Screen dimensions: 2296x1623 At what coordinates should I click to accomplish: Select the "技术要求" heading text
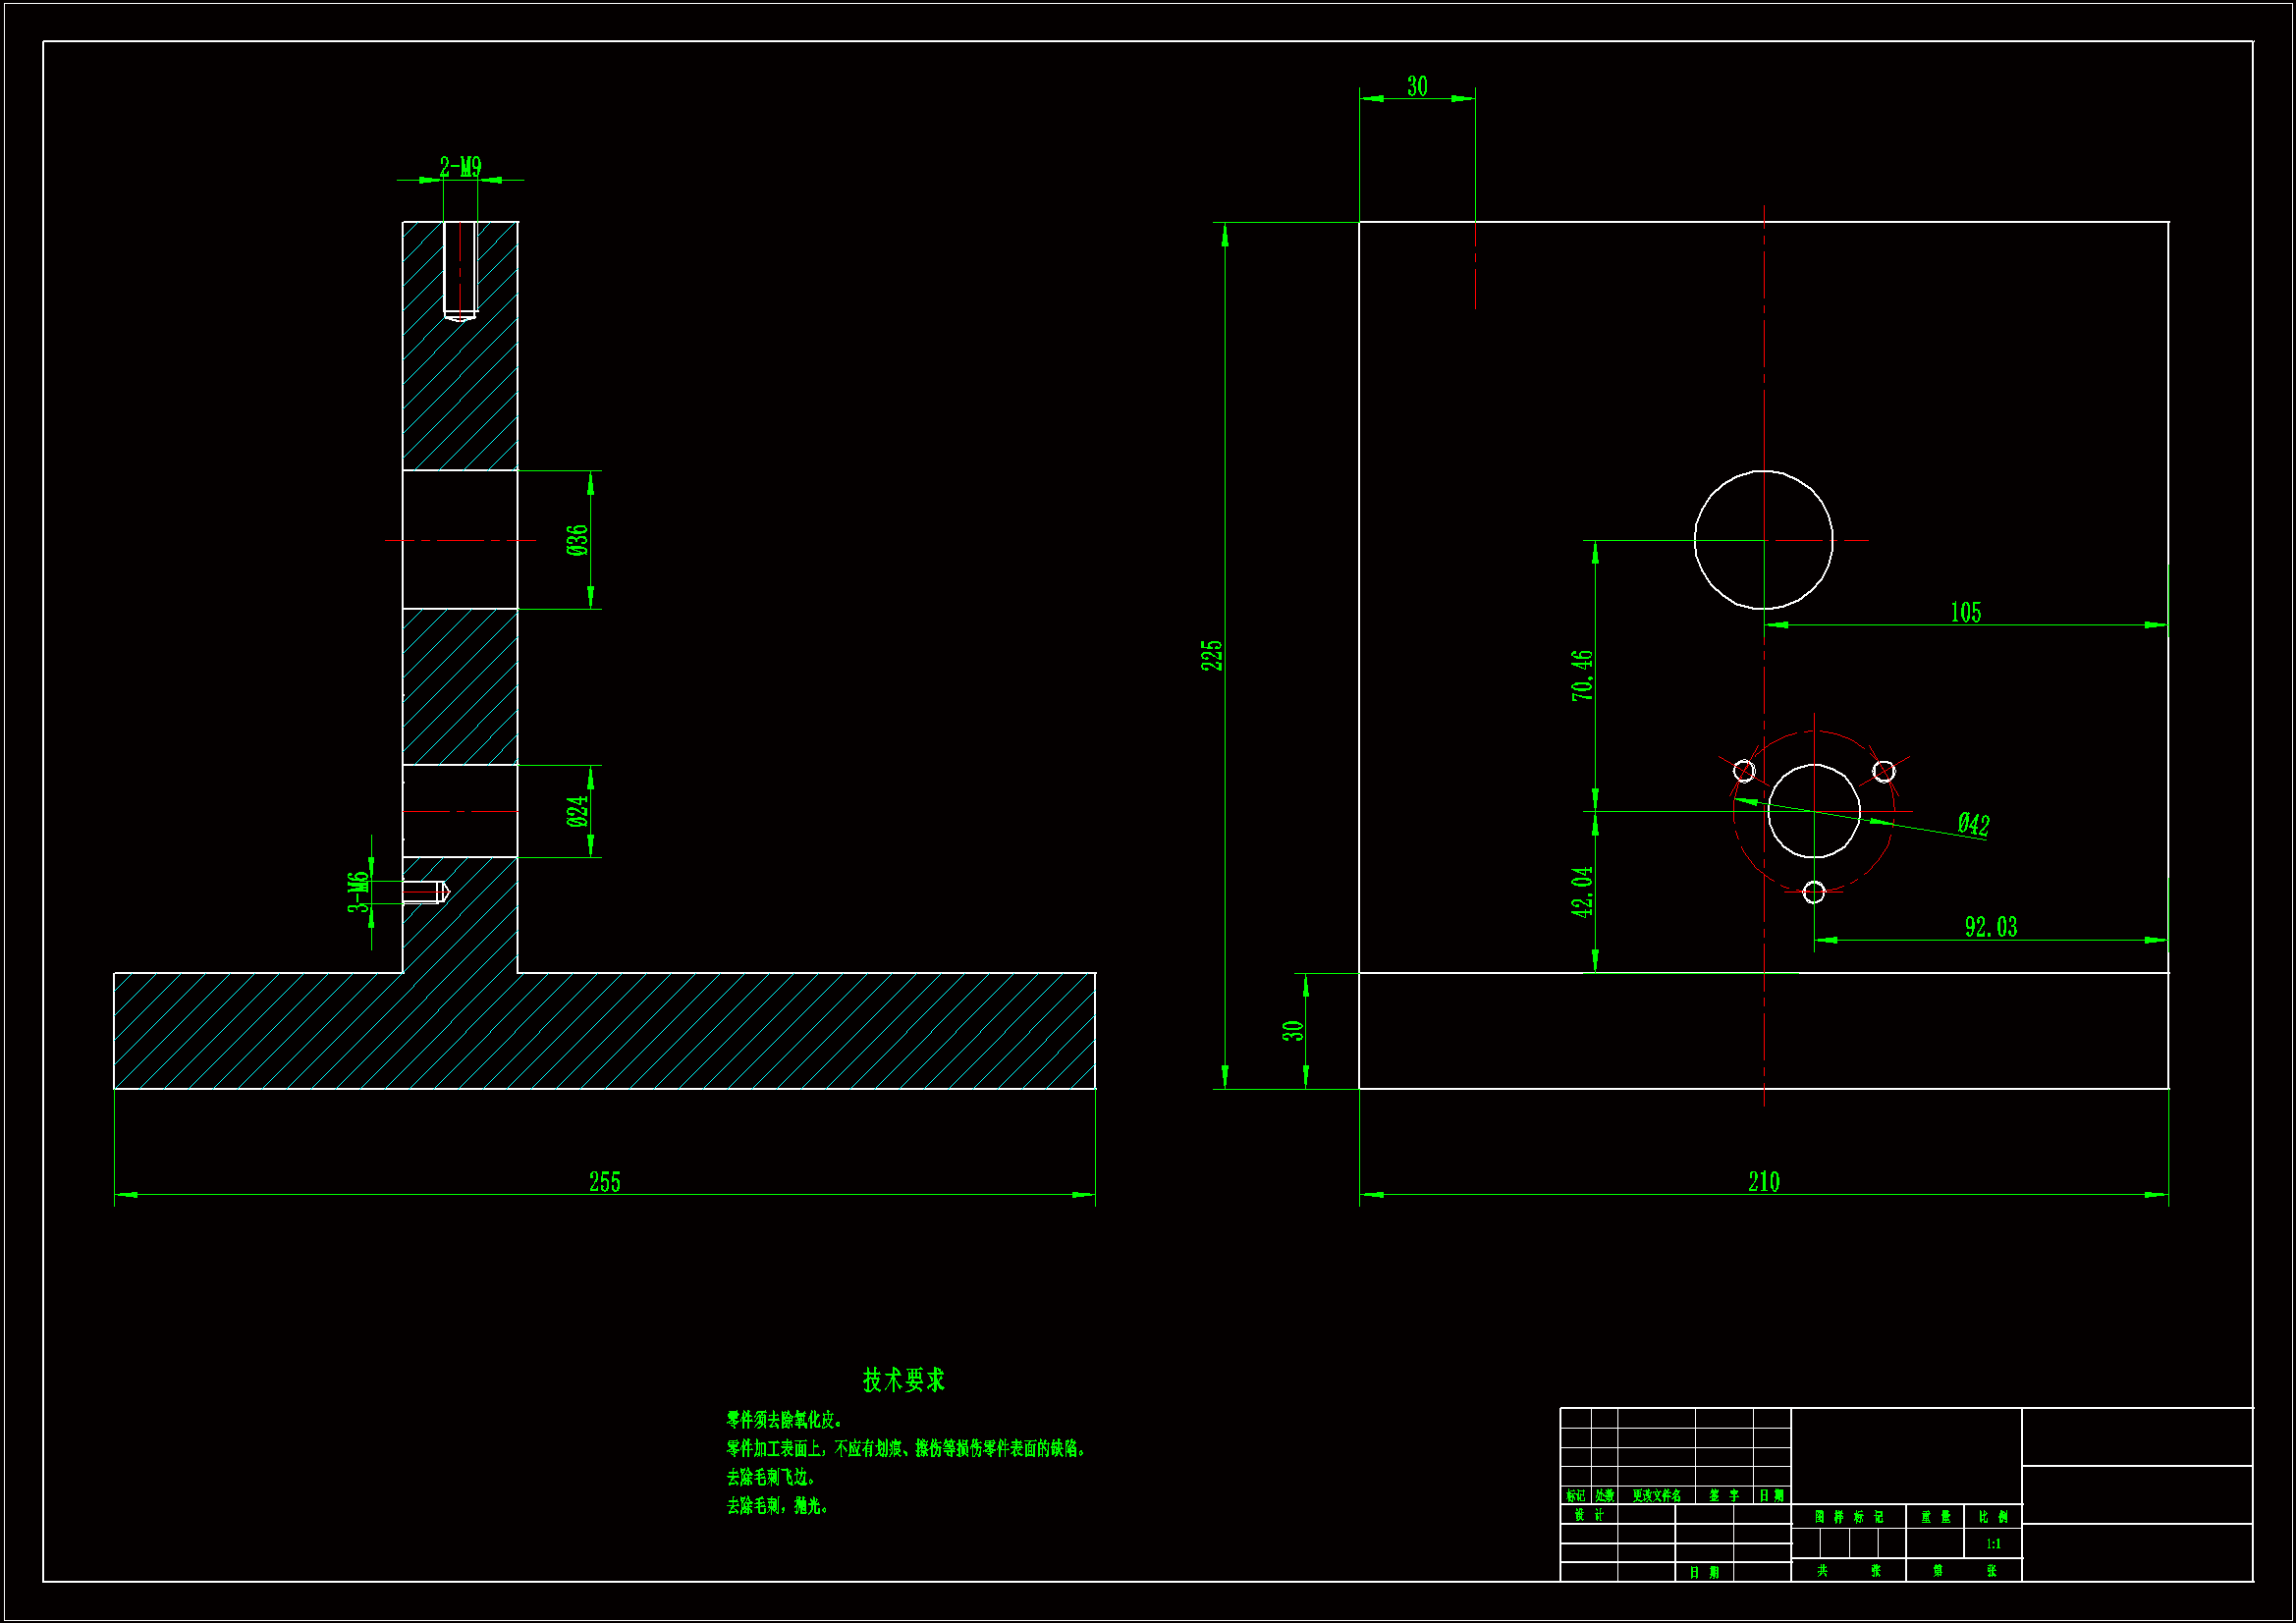(904, 1380)
